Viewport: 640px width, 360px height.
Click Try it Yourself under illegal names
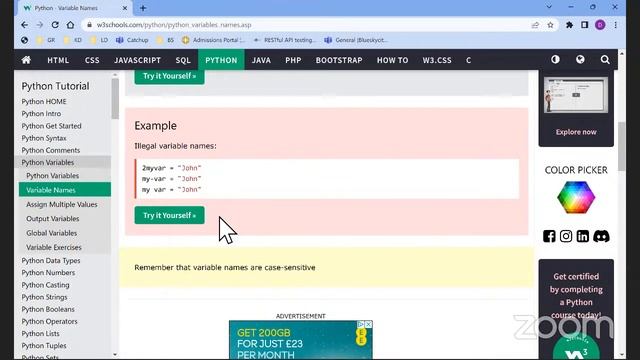coord(169,215)
